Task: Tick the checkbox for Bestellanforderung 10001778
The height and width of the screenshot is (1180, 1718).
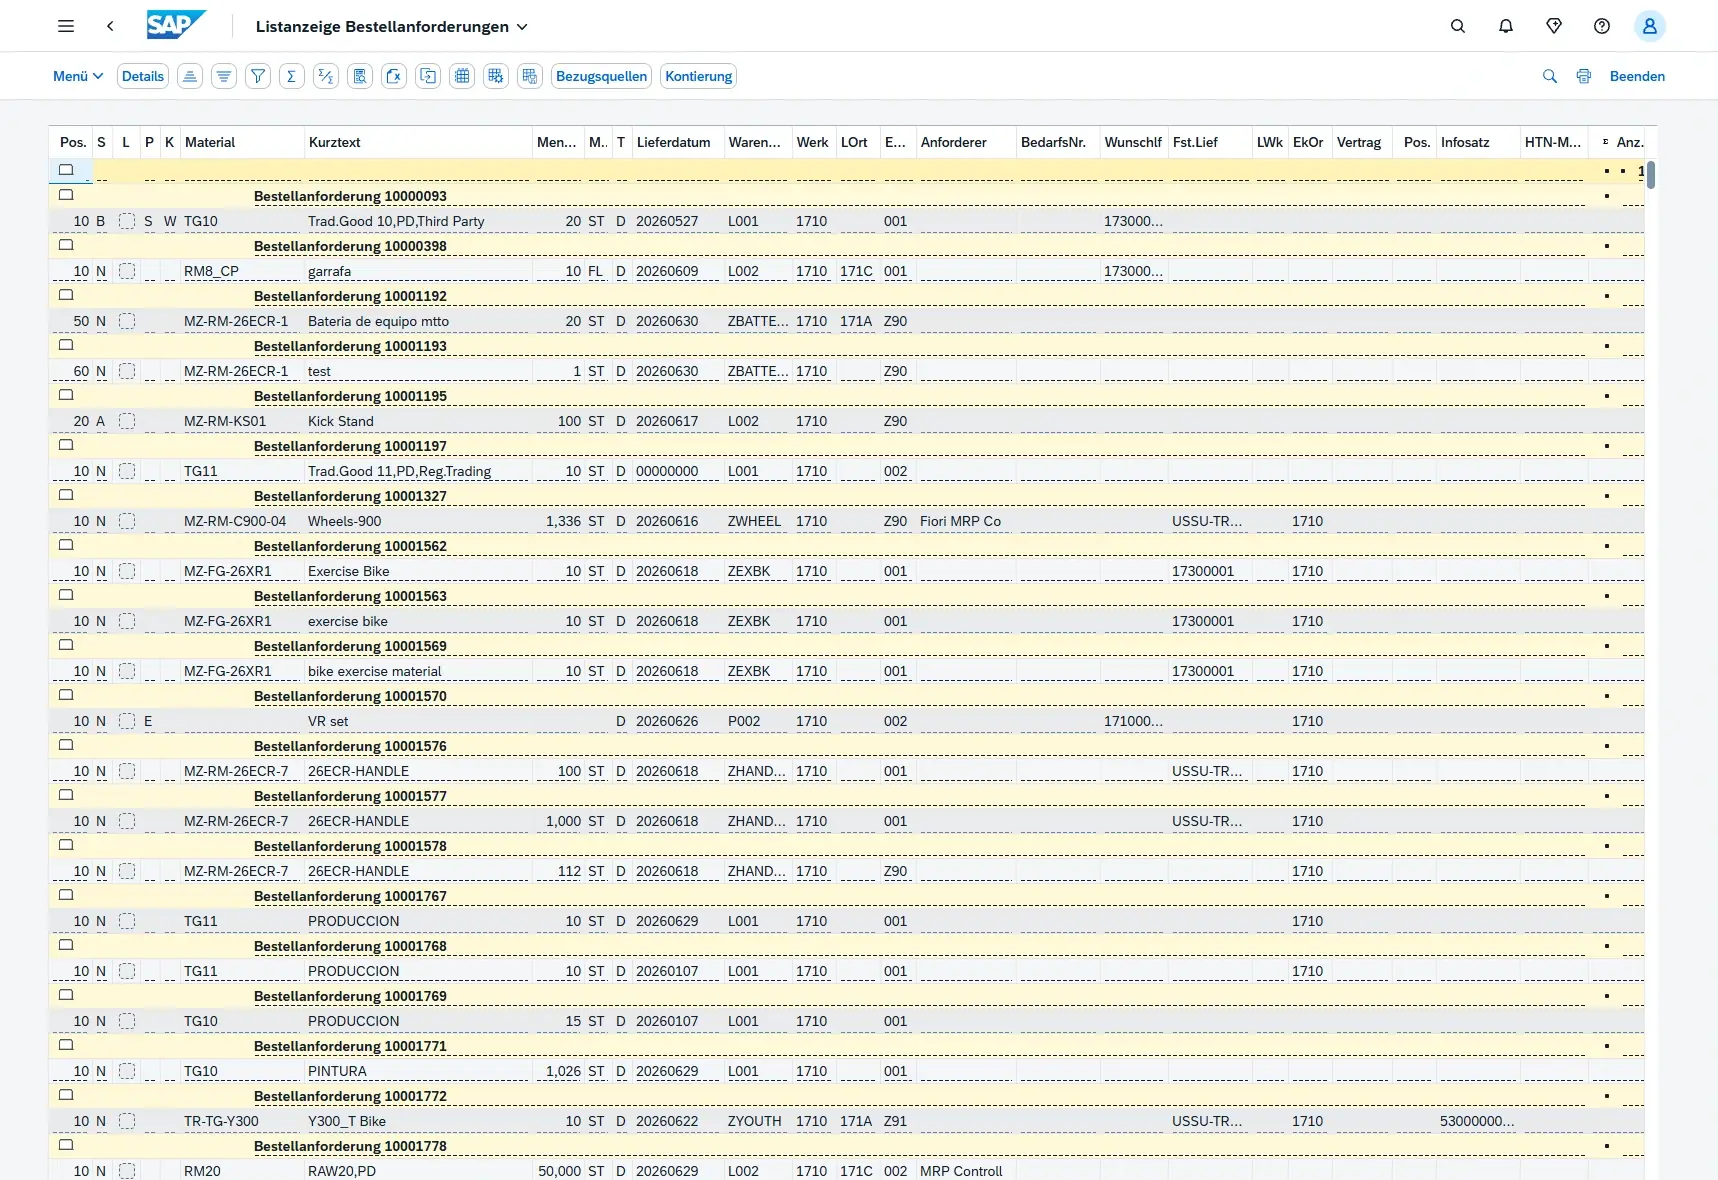Action: tap(66, 1145)
